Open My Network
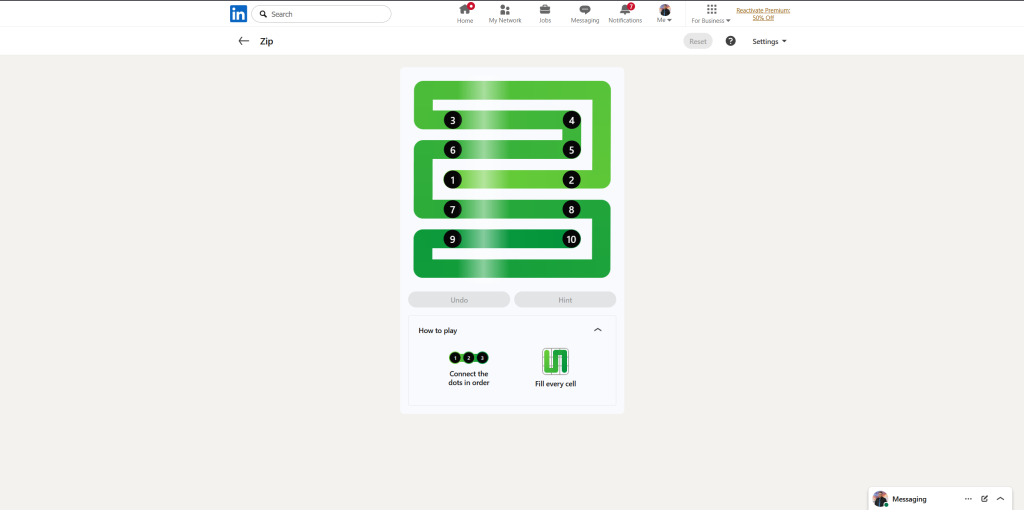1024x510 pixels. pos(505,13)
